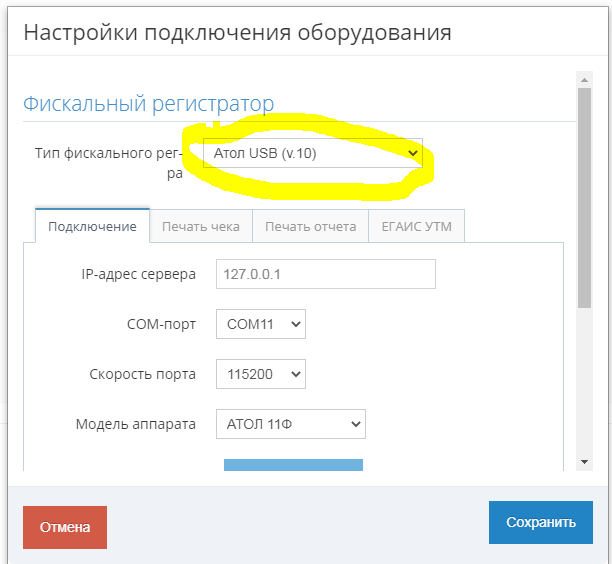Click the Настройки подключения оборудования dialog title
Viewport: 612px width, 564px height.
pos(237,32)
